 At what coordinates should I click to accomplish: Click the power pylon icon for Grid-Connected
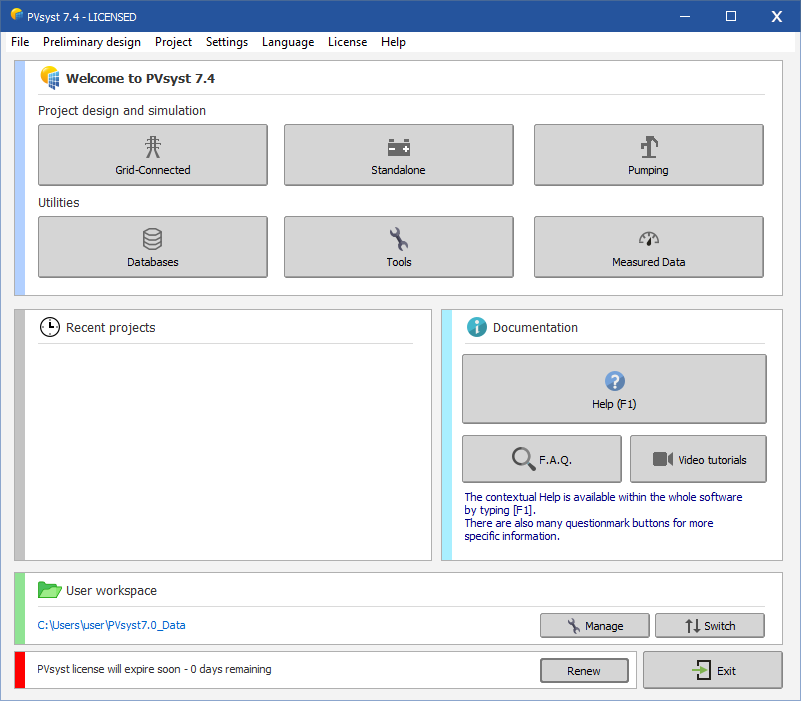(153, 147)
